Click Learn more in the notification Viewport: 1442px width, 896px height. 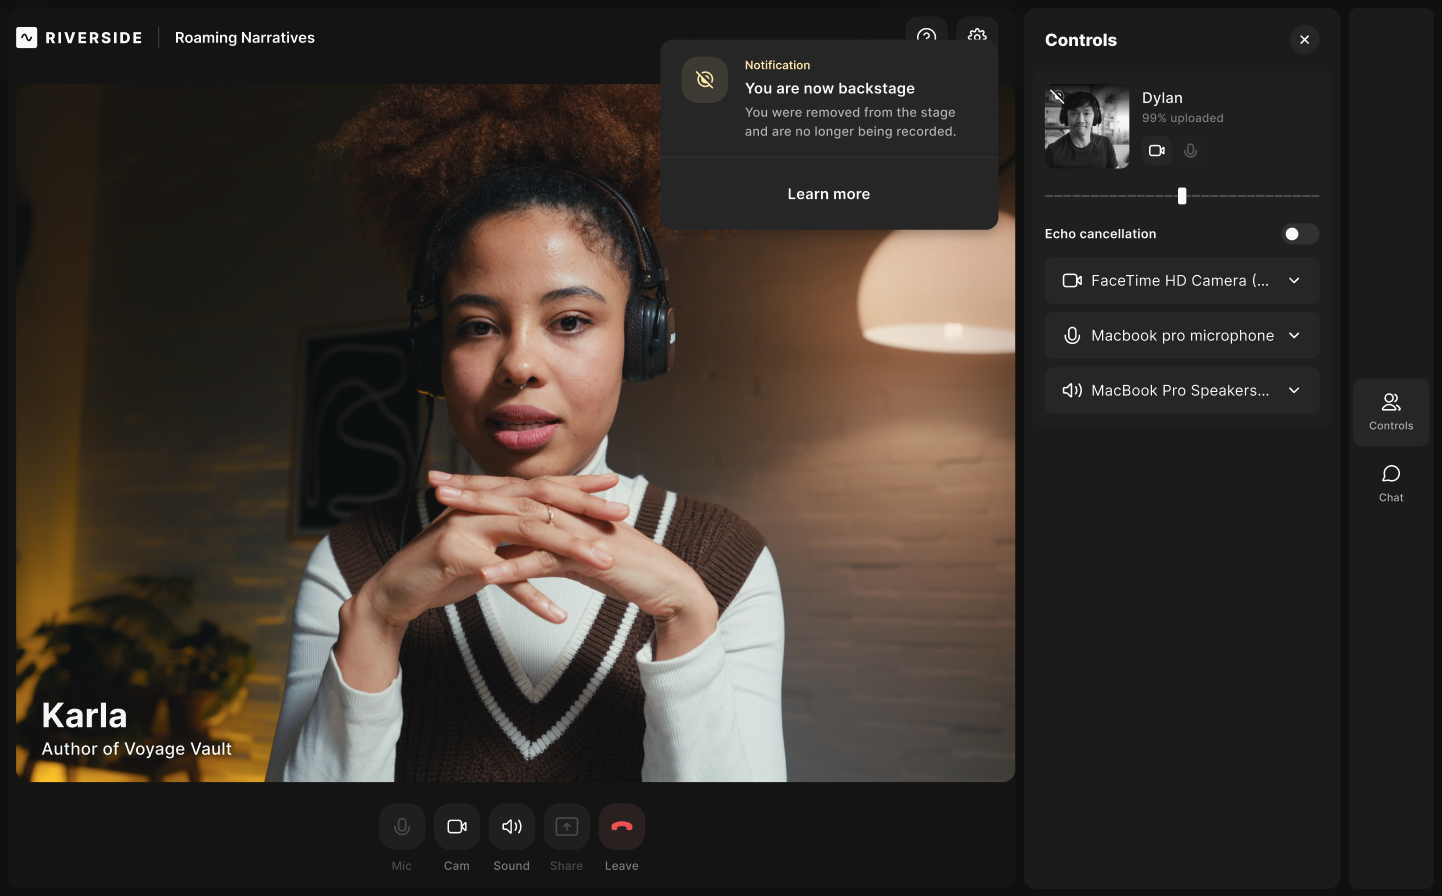pos(829,194)
